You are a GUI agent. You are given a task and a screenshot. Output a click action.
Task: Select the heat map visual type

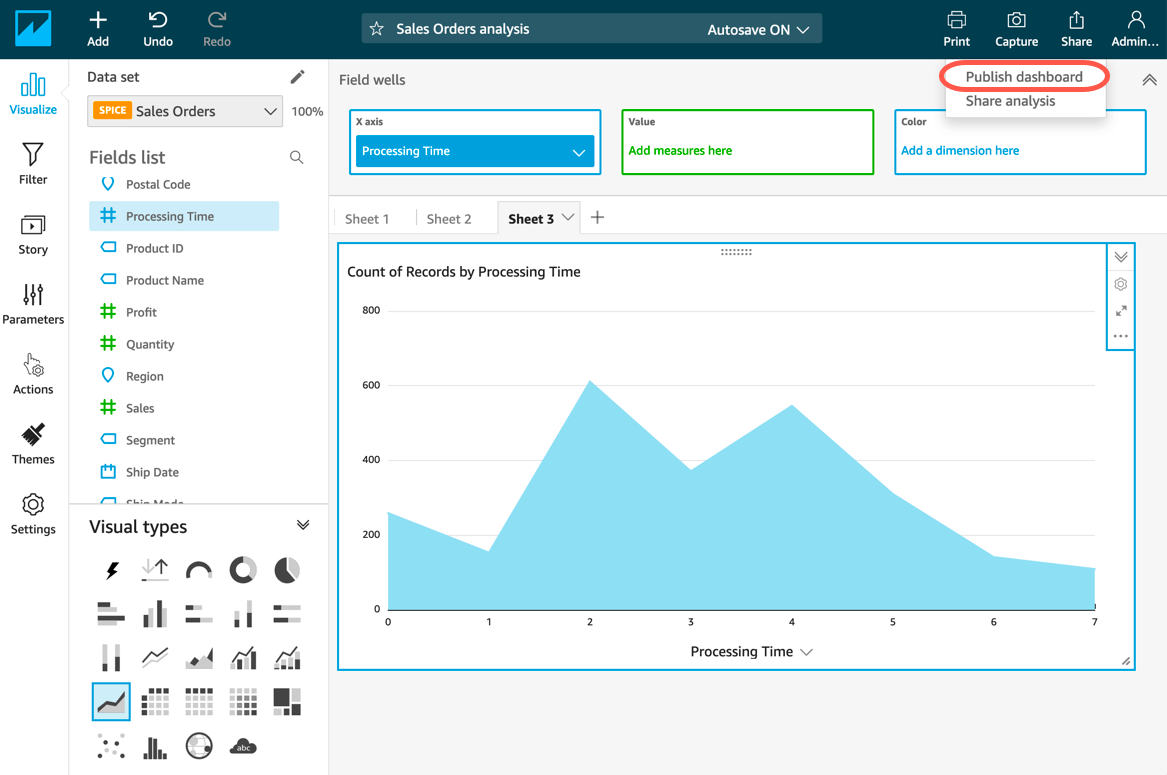[x=243, y=701]
